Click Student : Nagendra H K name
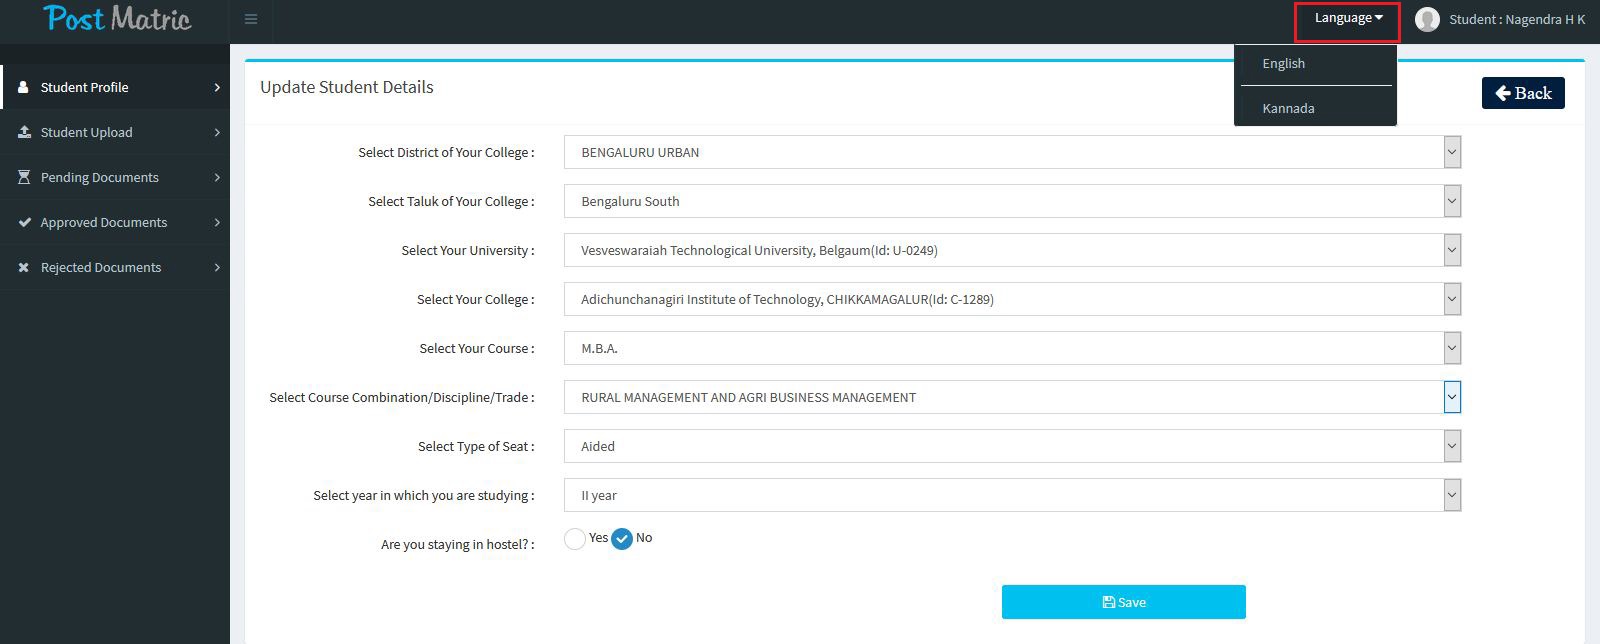The height and width of the screenshot is (644, 1600). [1517, 19]
